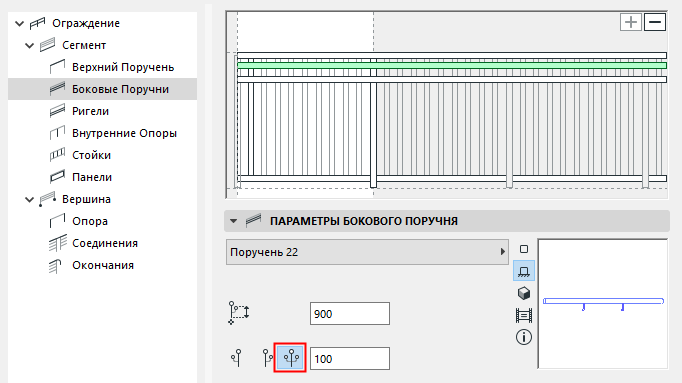Collapse the Сегмент tree node
The width and height of the screenshot is (682, 383).
(30, 45)
